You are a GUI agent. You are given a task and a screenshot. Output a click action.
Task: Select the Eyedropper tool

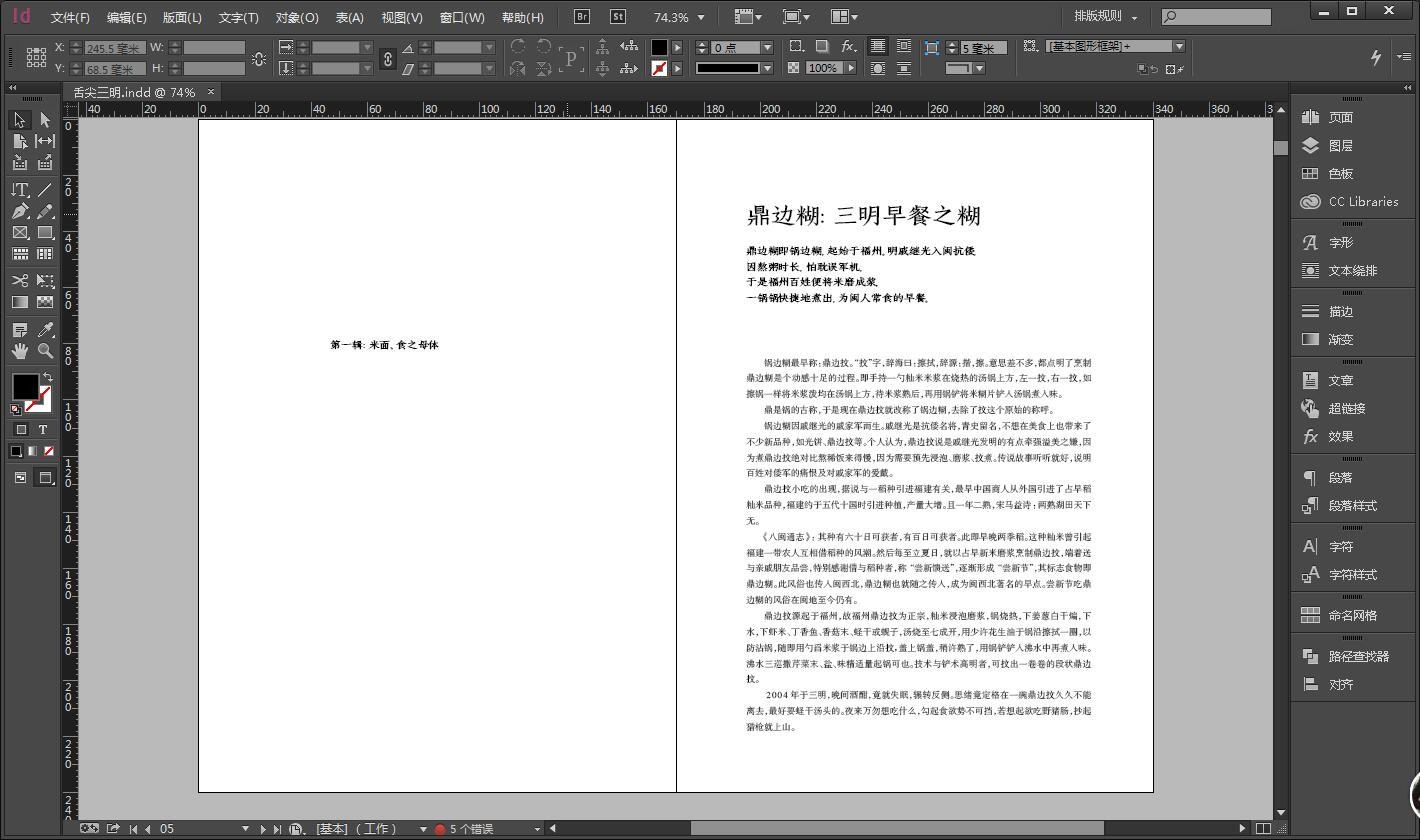45,330
